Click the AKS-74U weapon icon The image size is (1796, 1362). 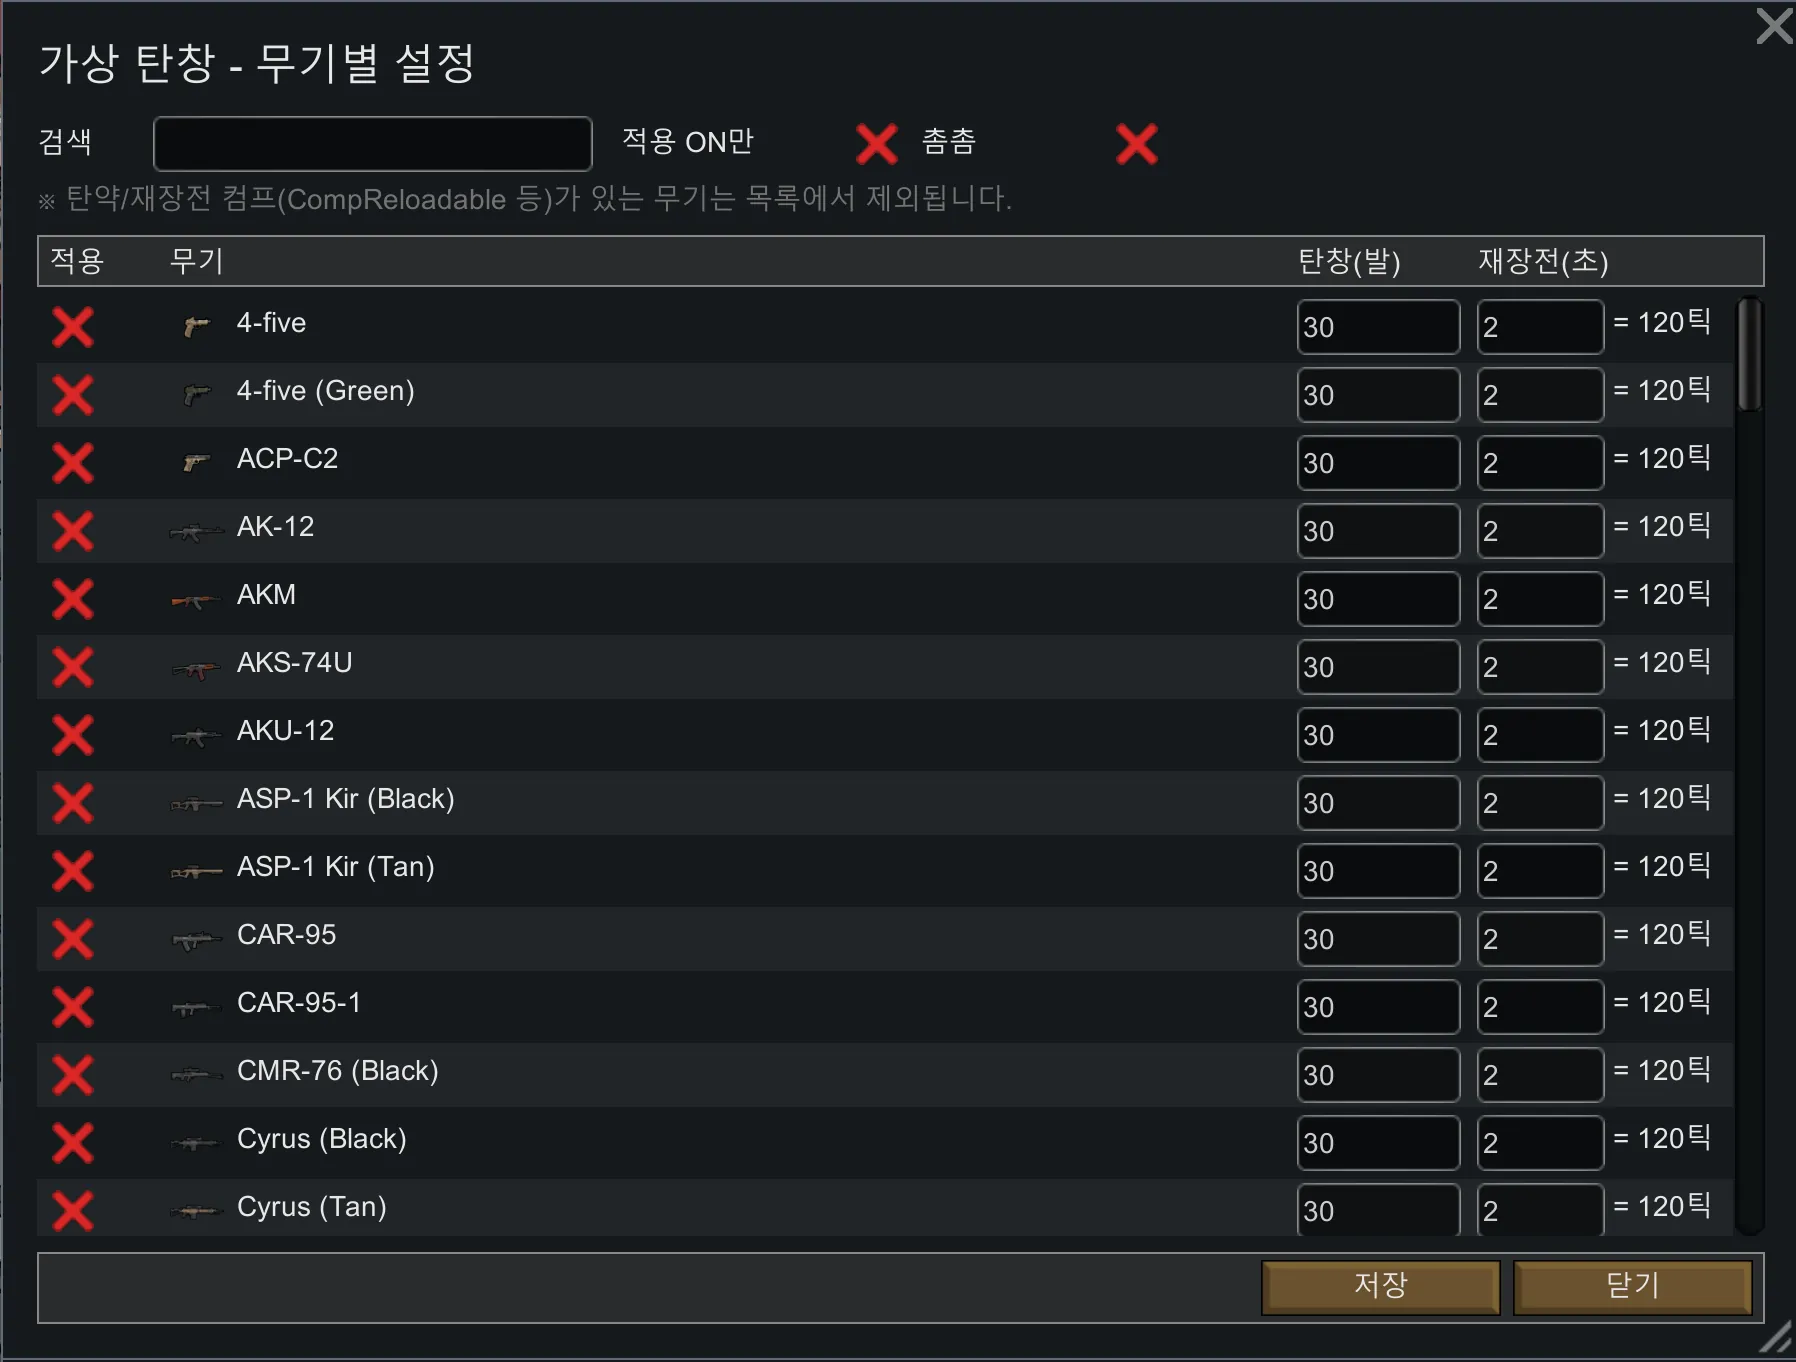coord(196,669)
